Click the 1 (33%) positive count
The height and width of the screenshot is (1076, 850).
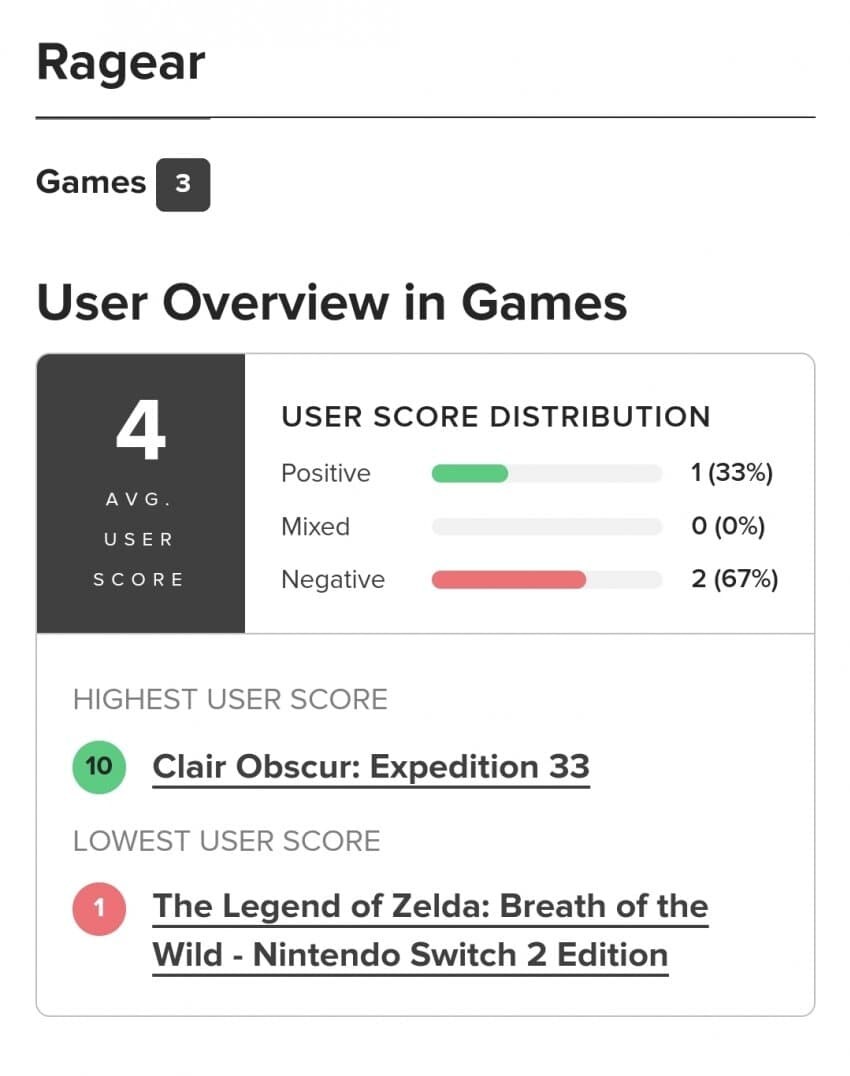coord(732,473)
